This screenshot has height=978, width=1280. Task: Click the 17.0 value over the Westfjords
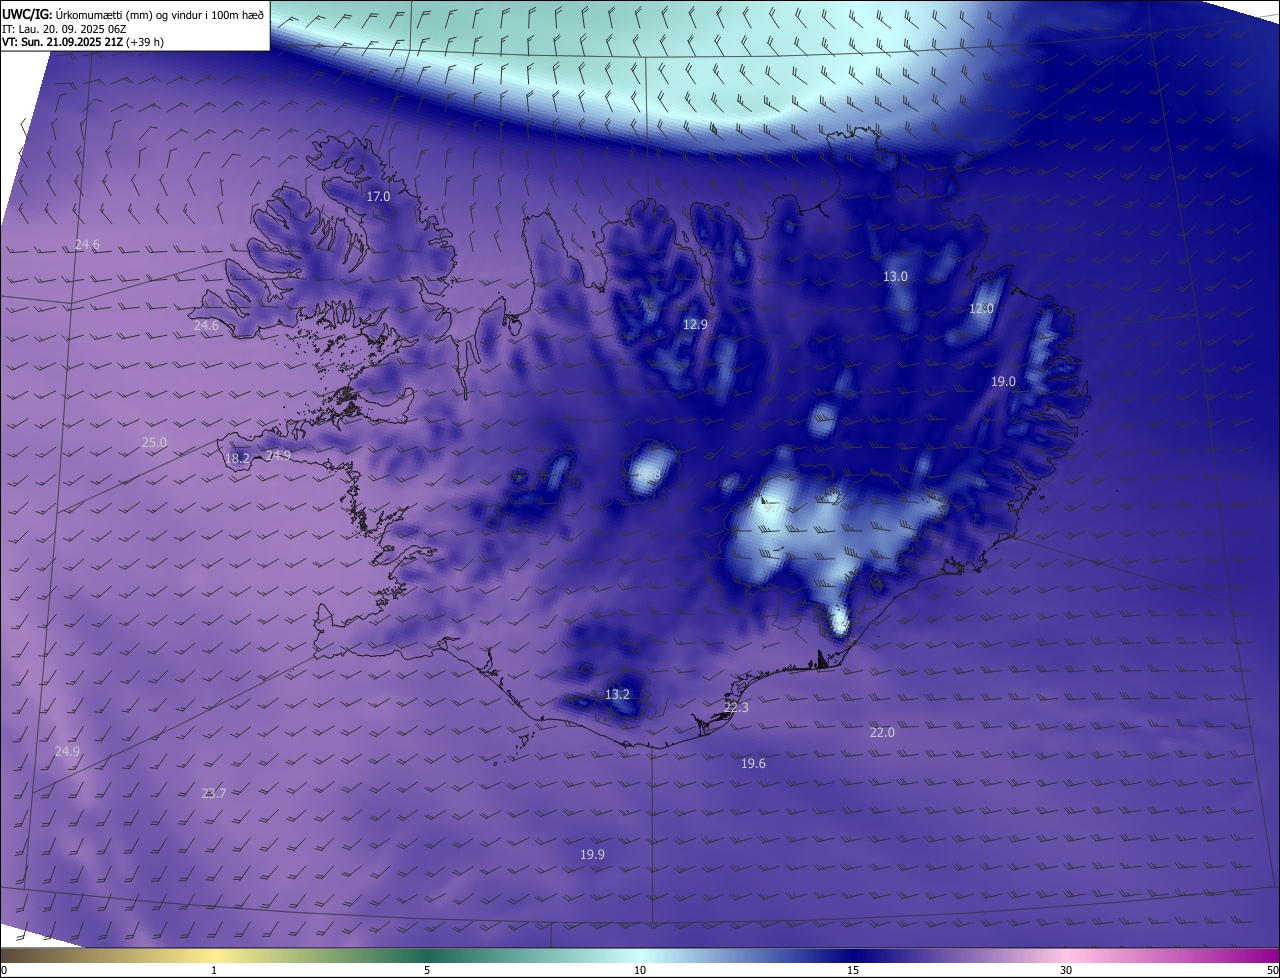(x=378, y=197)
